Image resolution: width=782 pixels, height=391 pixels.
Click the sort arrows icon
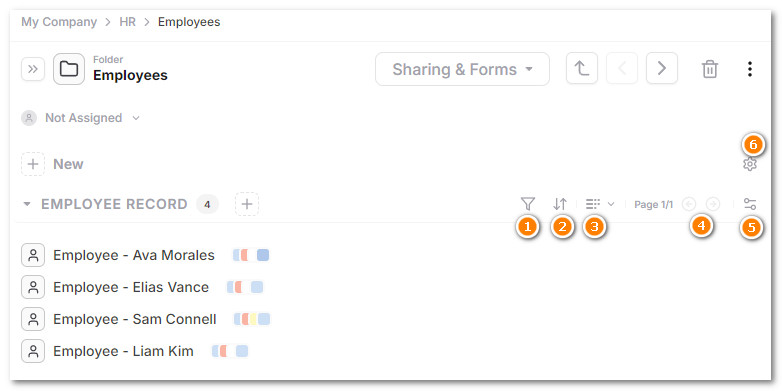tap(560, 204)
